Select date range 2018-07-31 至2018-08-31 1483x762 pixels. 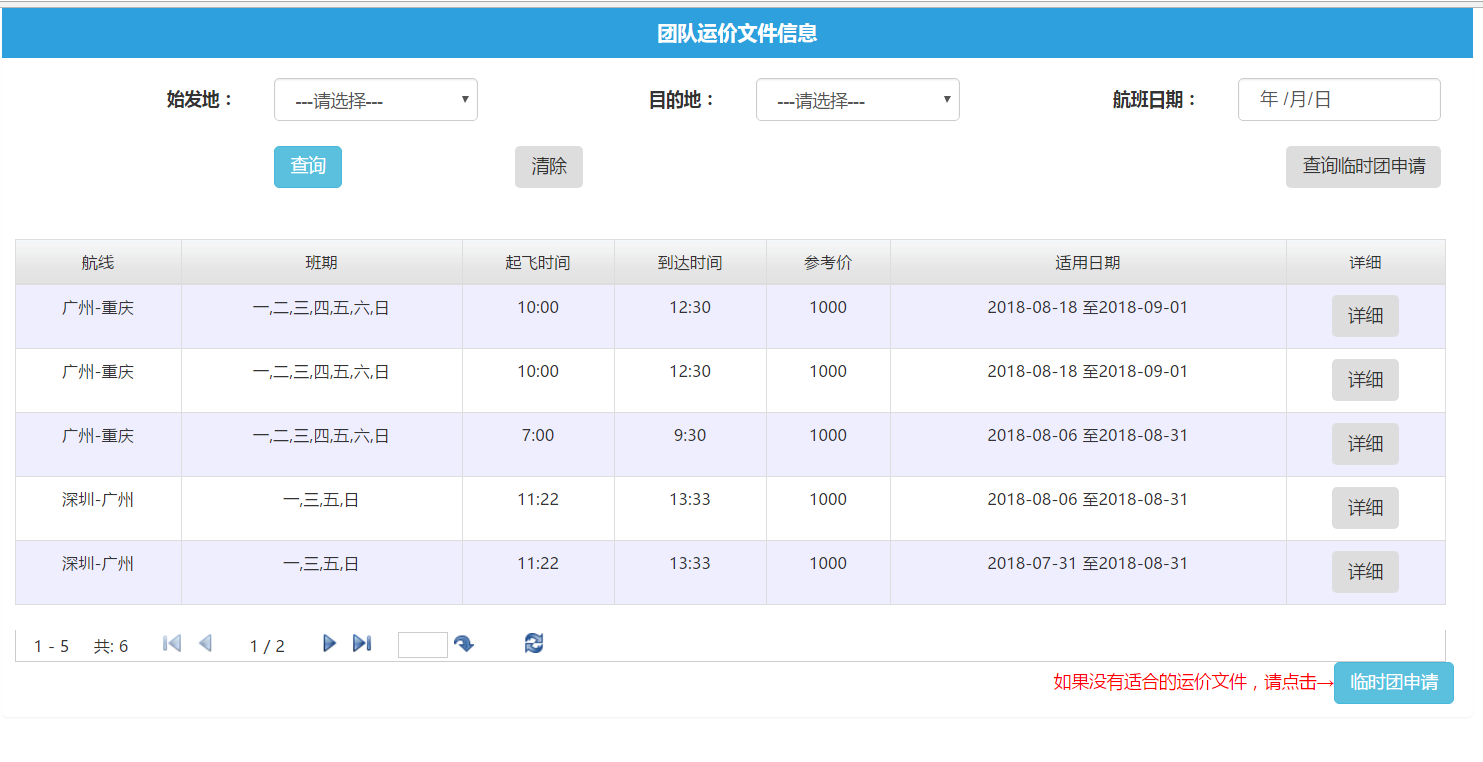1088,564
